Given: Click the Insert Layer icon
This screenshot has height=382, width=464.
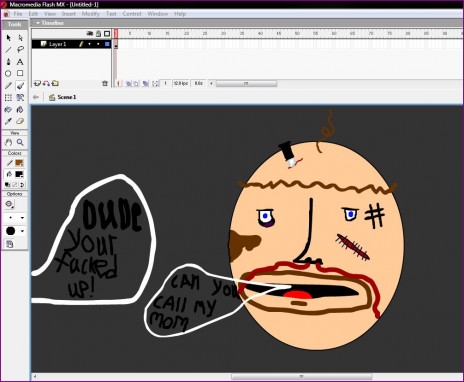Looking at the screenshot, I should tap(37, 83).
